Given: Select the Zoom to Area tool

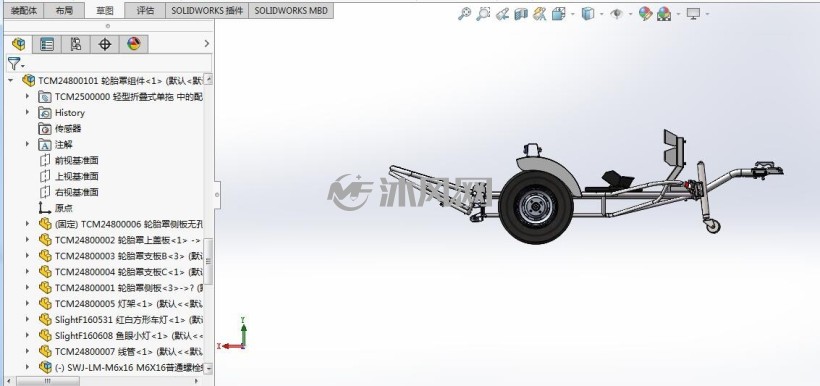Looking at the screenshot, I should pos(483,14).
